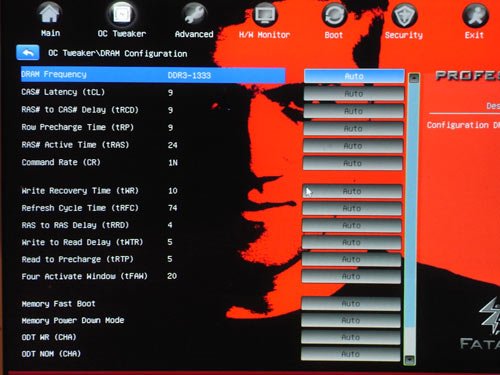Click the blue back arrow button
500x375 pixels.
(x=28, y=53)
